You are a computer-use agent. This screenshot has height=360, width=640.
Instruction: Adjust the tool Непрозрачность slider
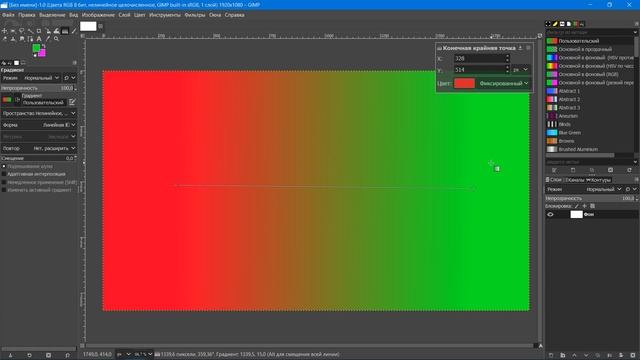click(x=38, y=88)
